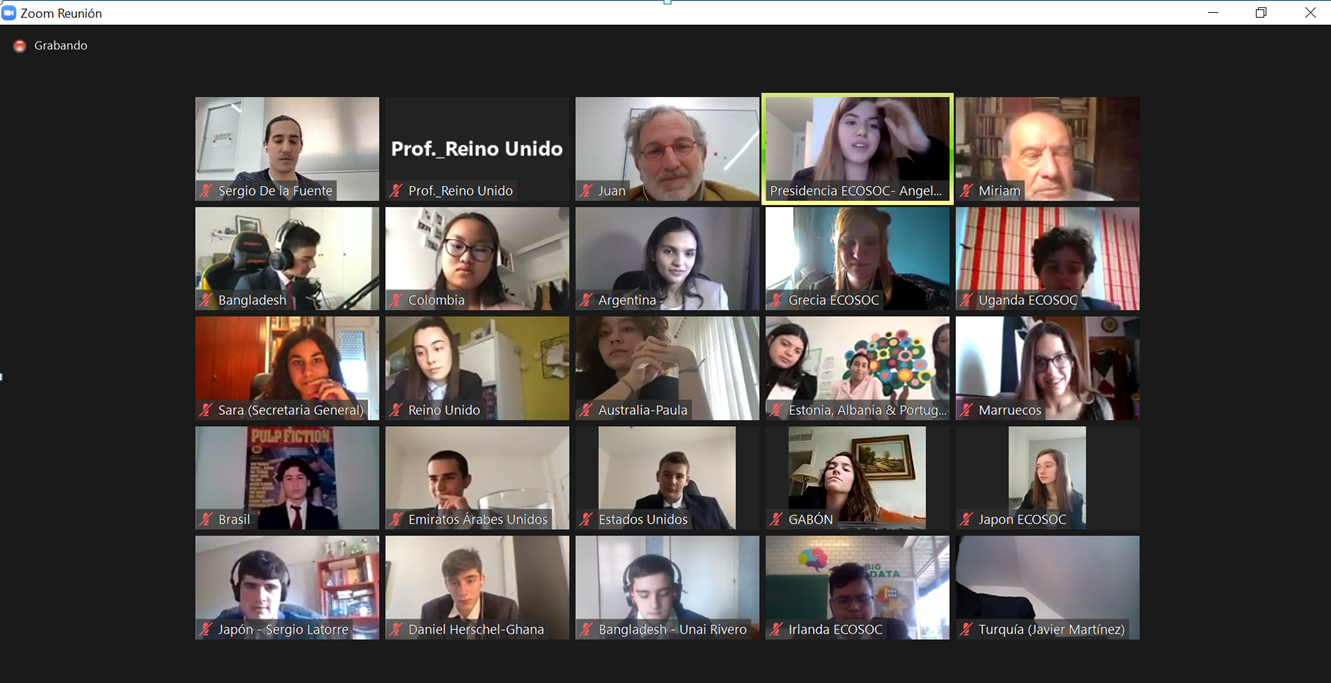Click muted mic icon beside Marruecos name
1331x683 pixels.
(x=966, y=410)
